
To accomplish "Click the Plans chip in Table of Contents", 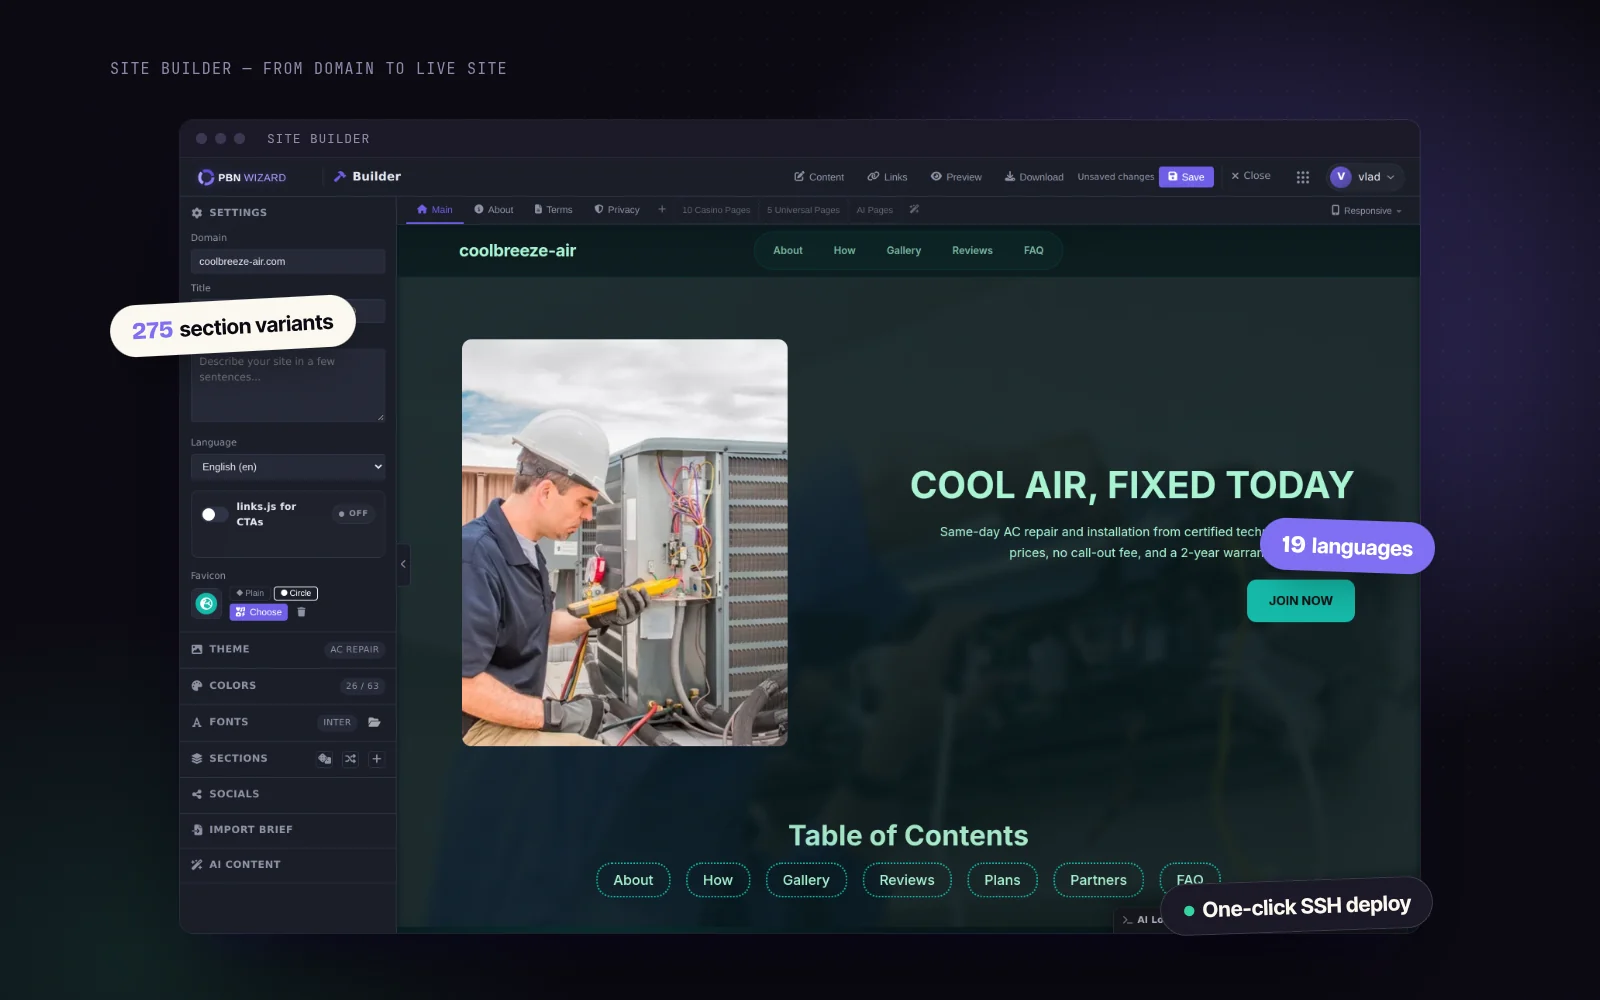I will coord(1002,880).
